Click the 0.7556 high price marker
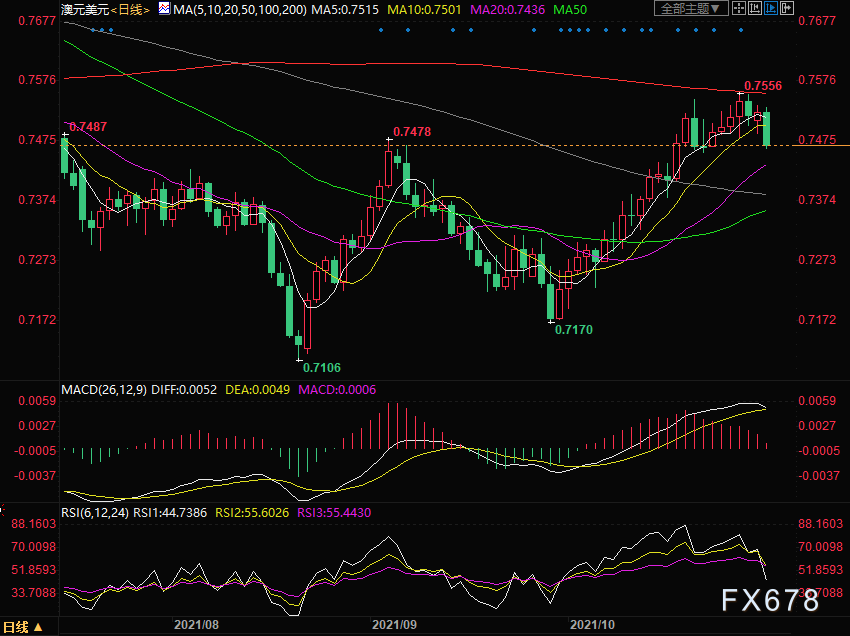Image resolution: width=850 pixels, height=636 pixels. coord(763,87)
